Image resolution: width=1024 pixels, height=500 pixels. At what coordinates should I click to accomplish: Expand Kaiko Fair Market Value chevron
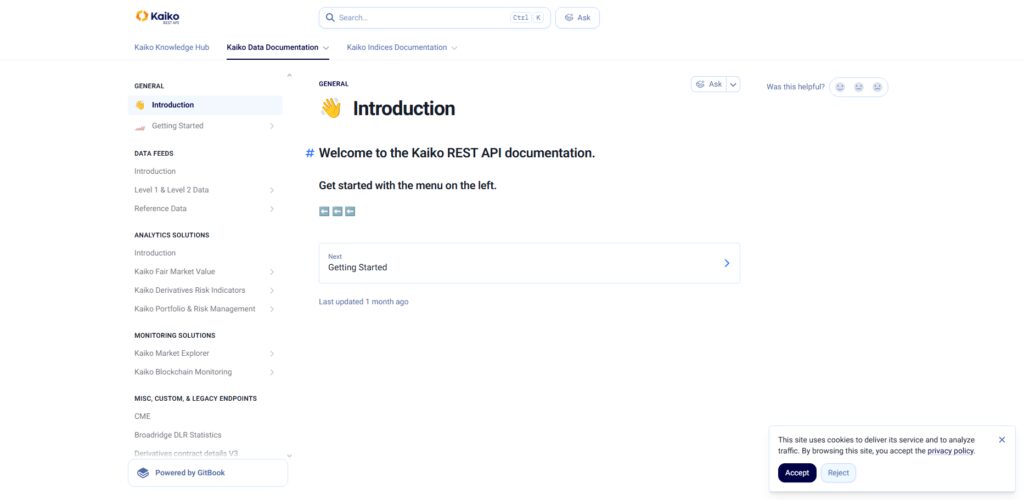272,272
